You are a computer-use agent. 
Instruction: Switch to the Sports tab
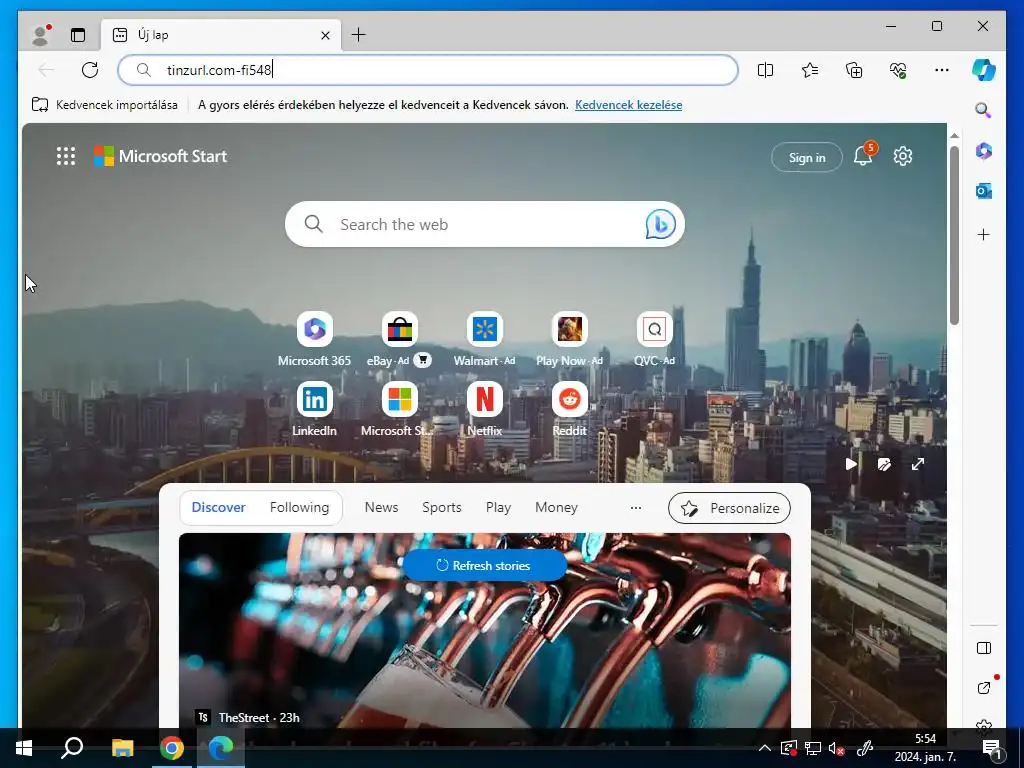pyautogui.click(x=441, y=507)
